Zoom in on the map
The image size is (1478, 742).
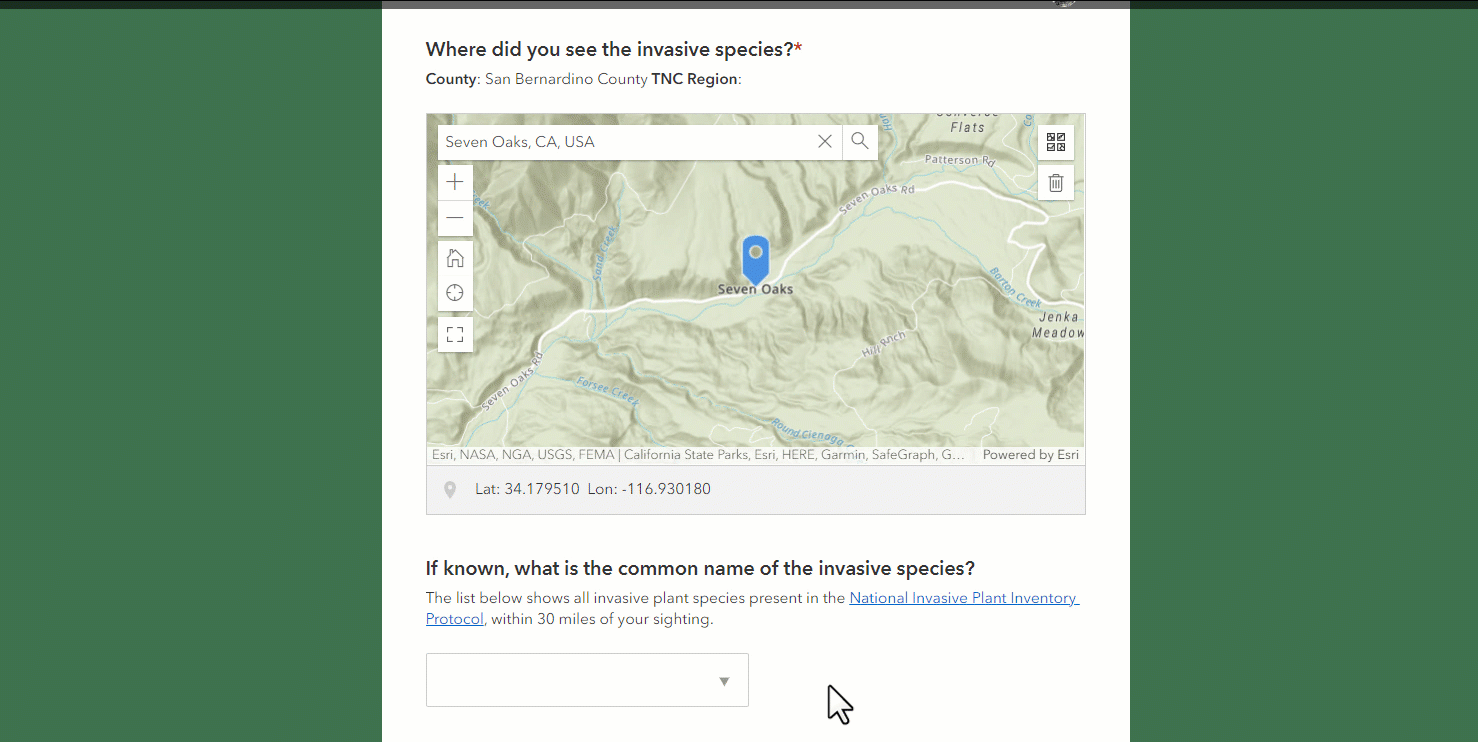pos(455,182)
